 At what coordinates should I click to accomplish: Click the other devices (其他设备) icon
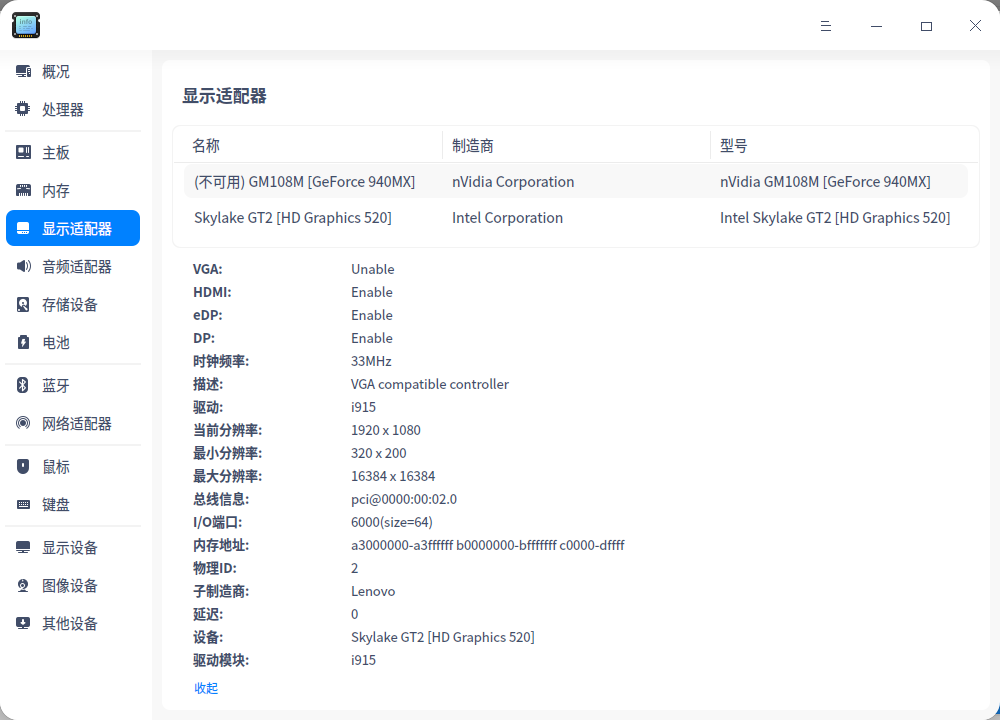click(x=23, y=623)
